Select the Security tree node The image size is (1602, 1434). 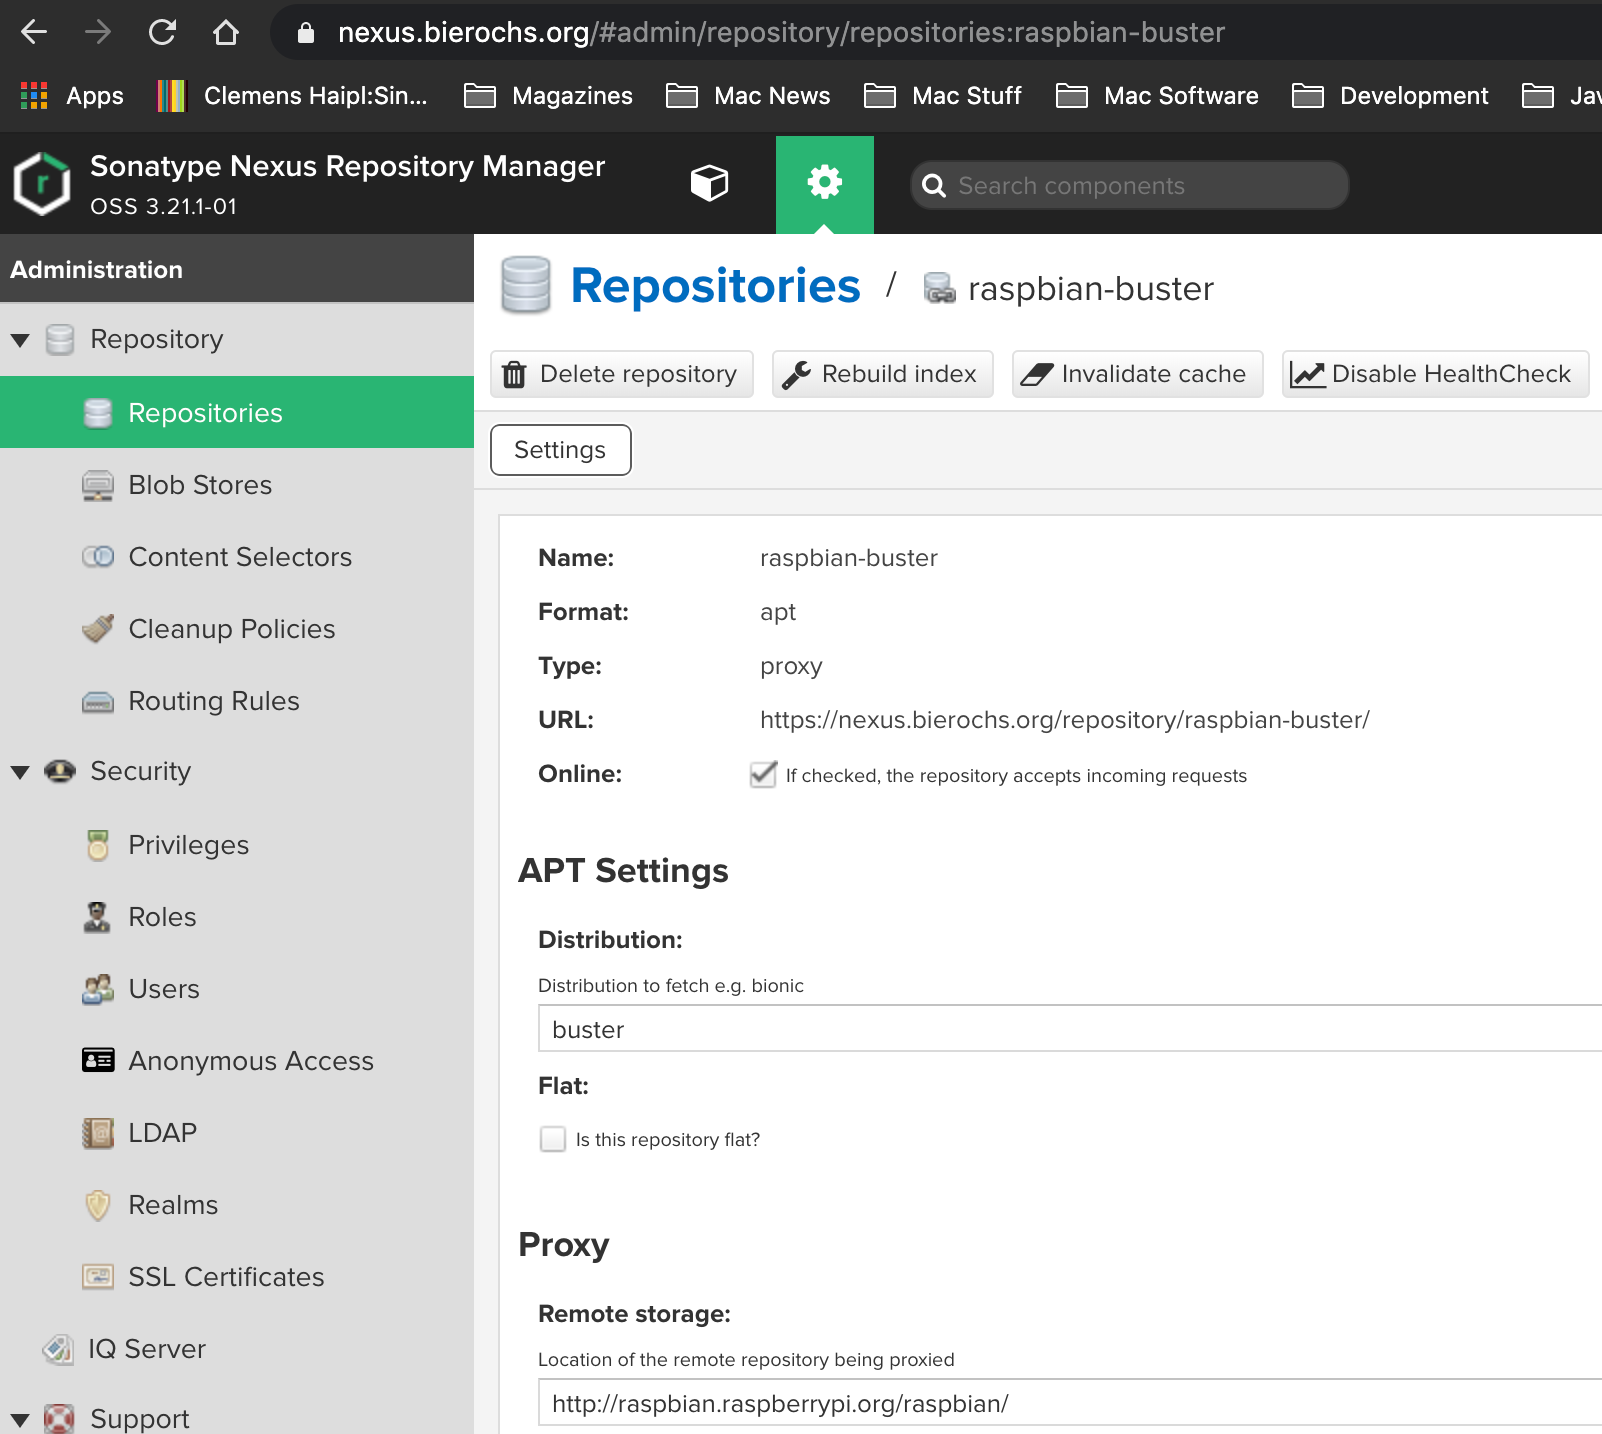click(x=140, y=771)
